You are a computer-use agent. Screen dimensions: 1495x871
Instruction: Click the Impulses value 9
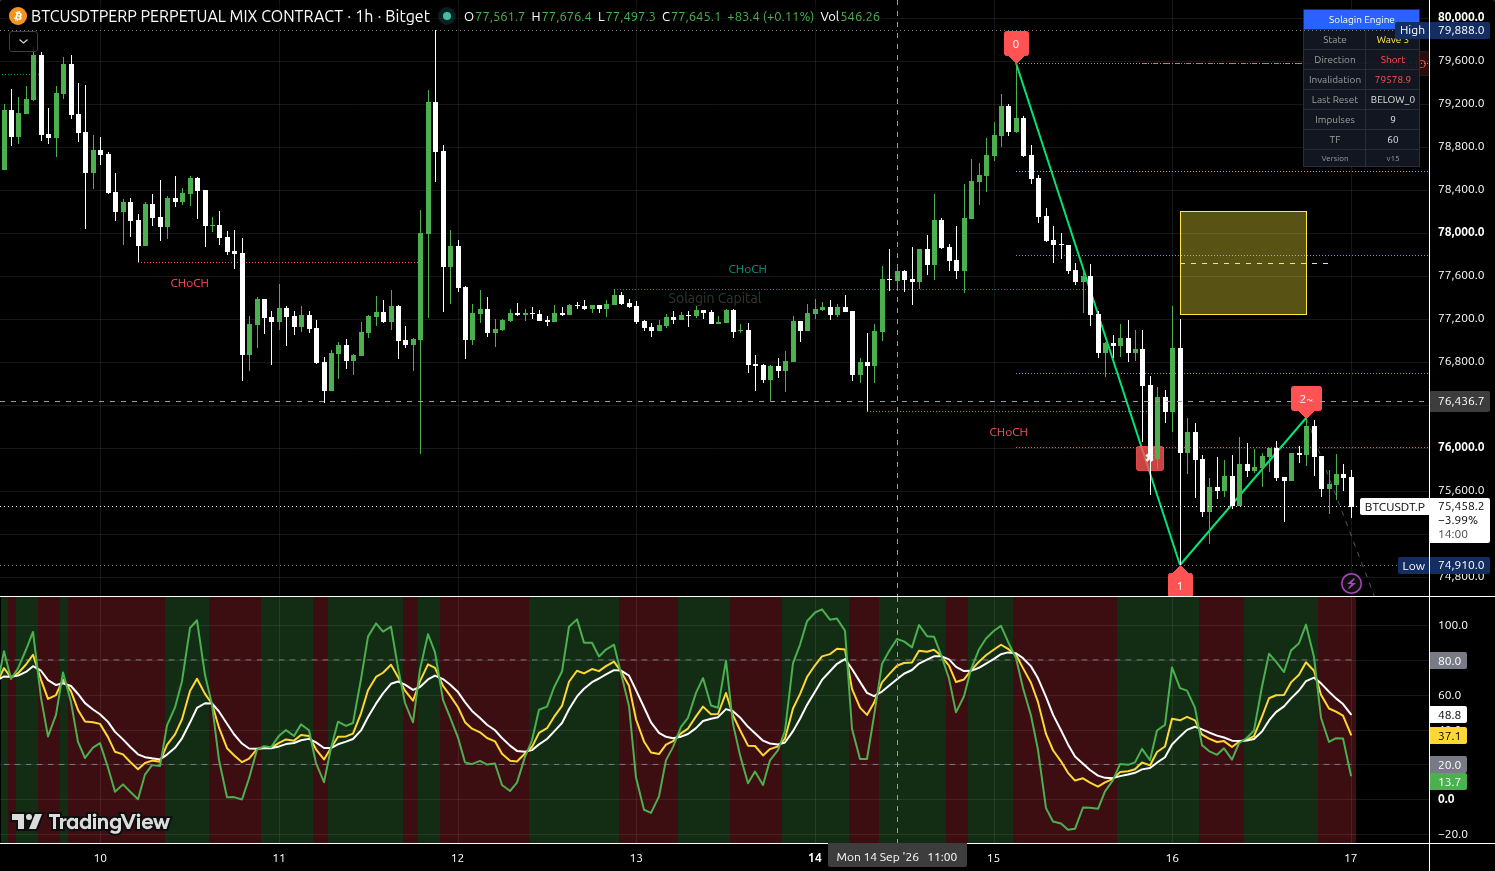pyautogui.click(x=1392, y=120)
